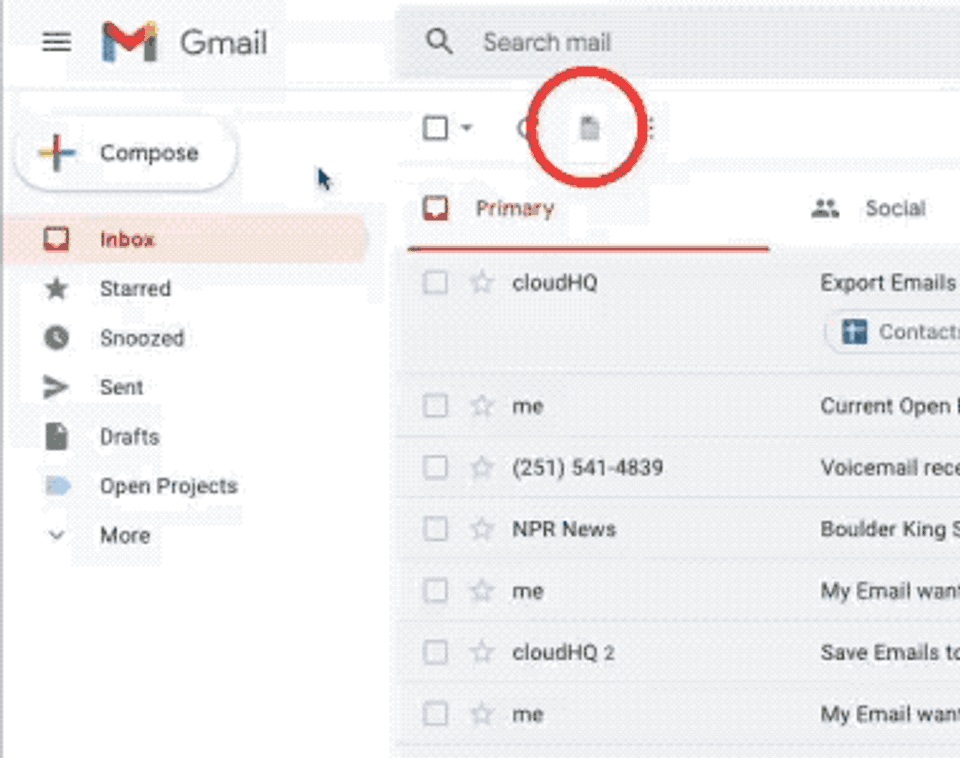This screenshot has height=758, width=960.
Task: Select the 'Current Open' email checkbox
Action: pos(435,406)
